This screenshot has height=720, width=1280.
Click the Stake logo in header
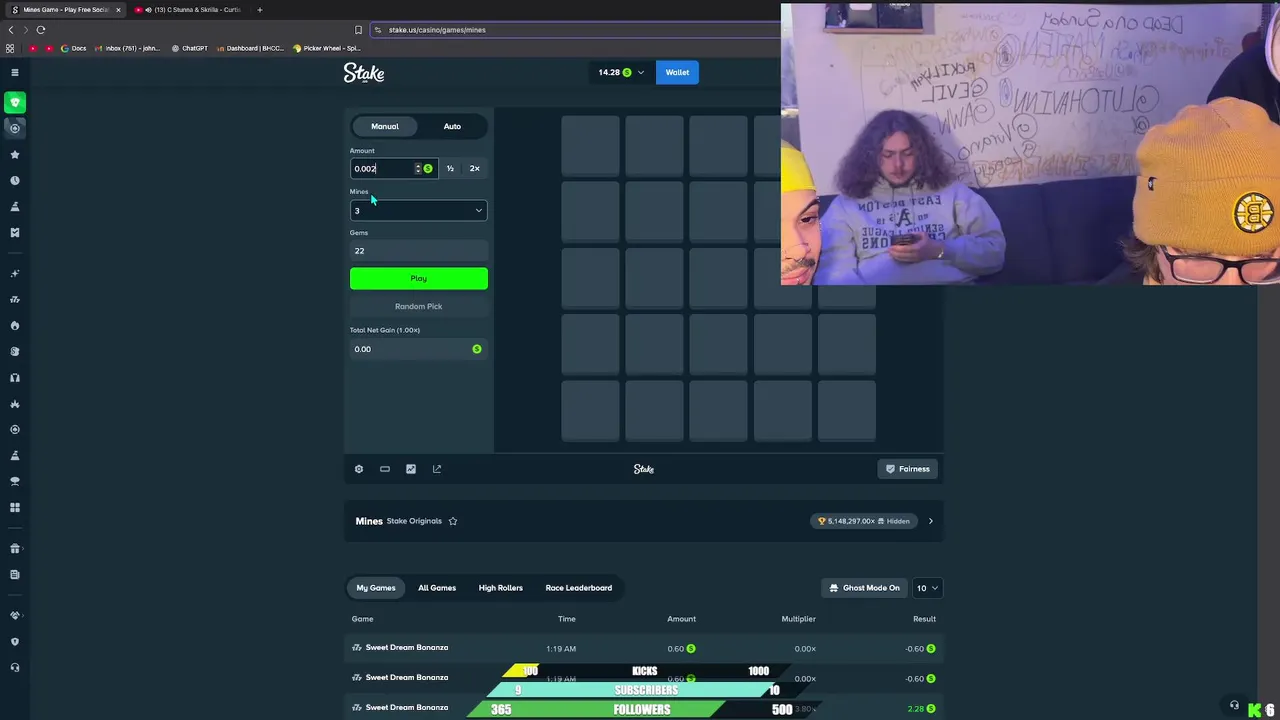[x=364, y=72]
